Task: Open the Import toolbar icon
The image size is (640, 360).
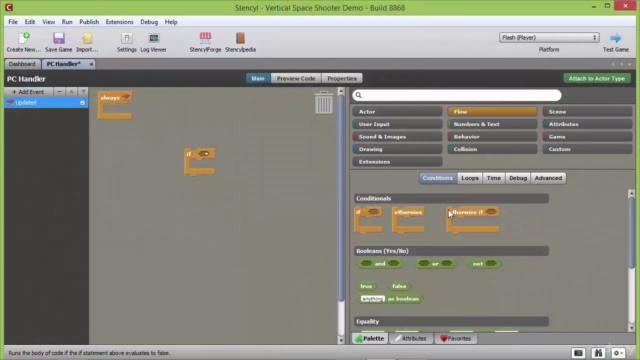Action: (x=87, y=38)
